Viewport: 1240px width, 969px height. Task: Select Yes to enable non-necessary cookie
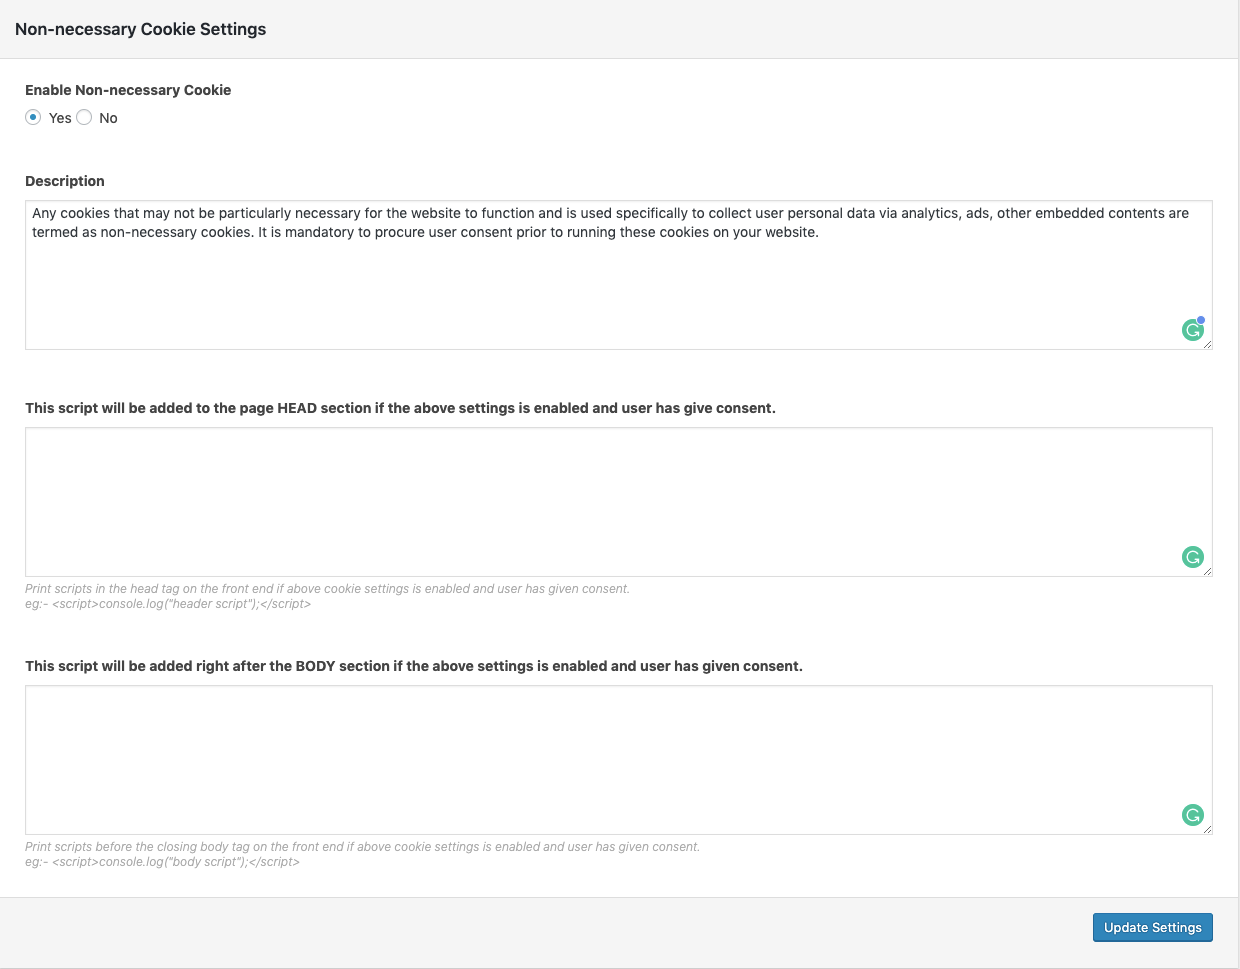click(x=34, y=118)
